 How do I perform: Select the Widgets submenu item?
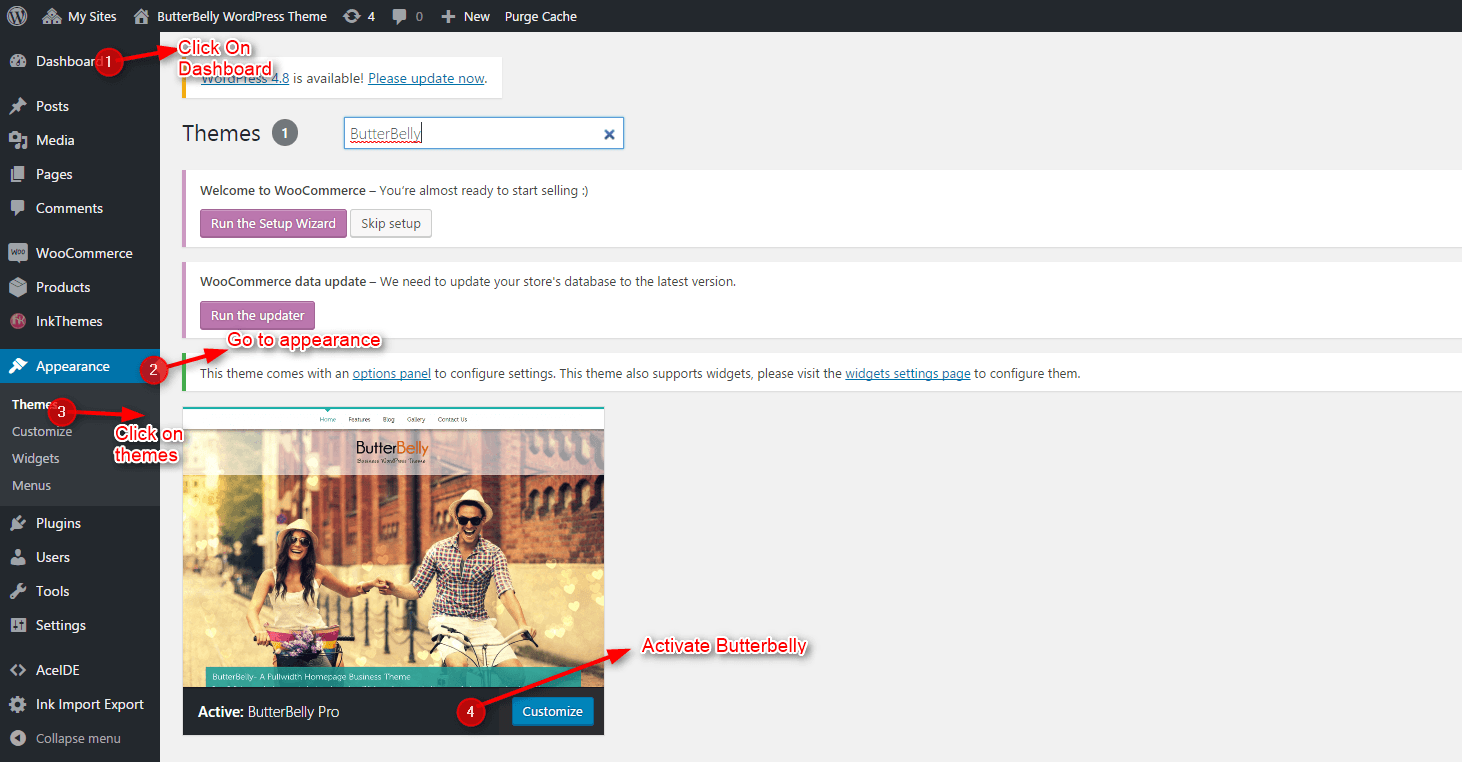[x=36, y=458]
